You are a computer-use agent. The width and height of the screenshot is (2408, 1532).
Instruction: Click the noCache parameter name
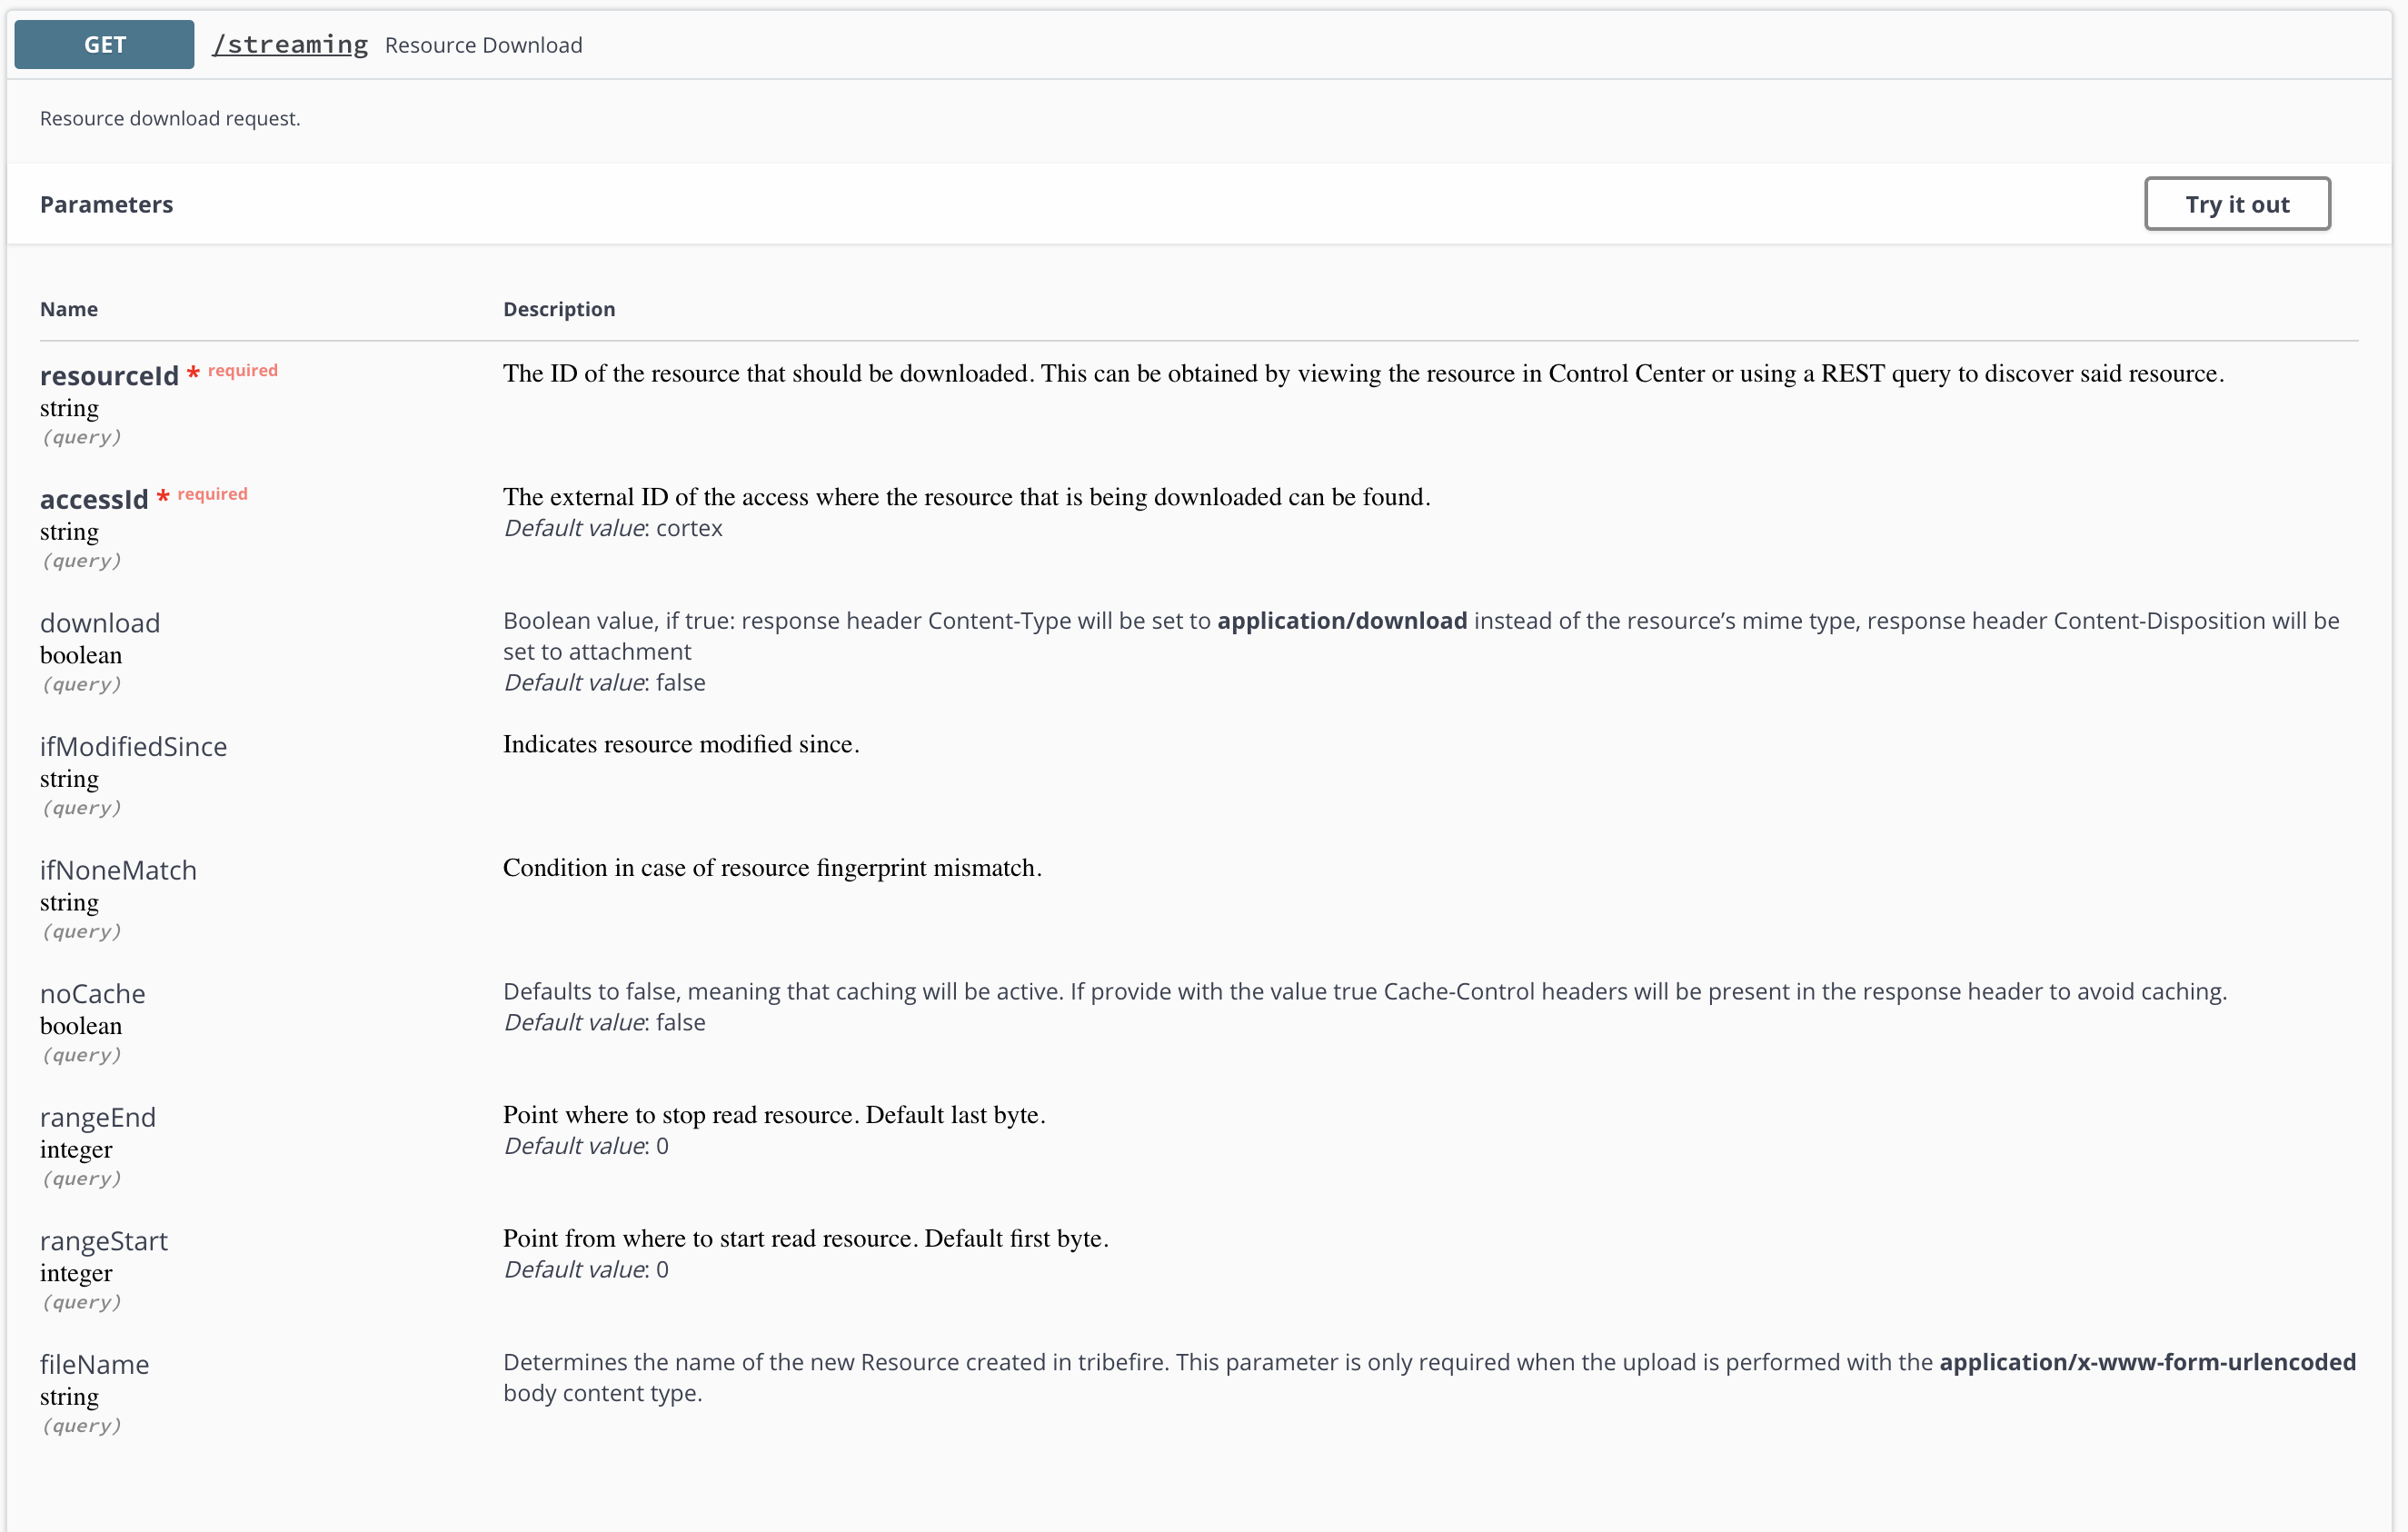(93, 994)
